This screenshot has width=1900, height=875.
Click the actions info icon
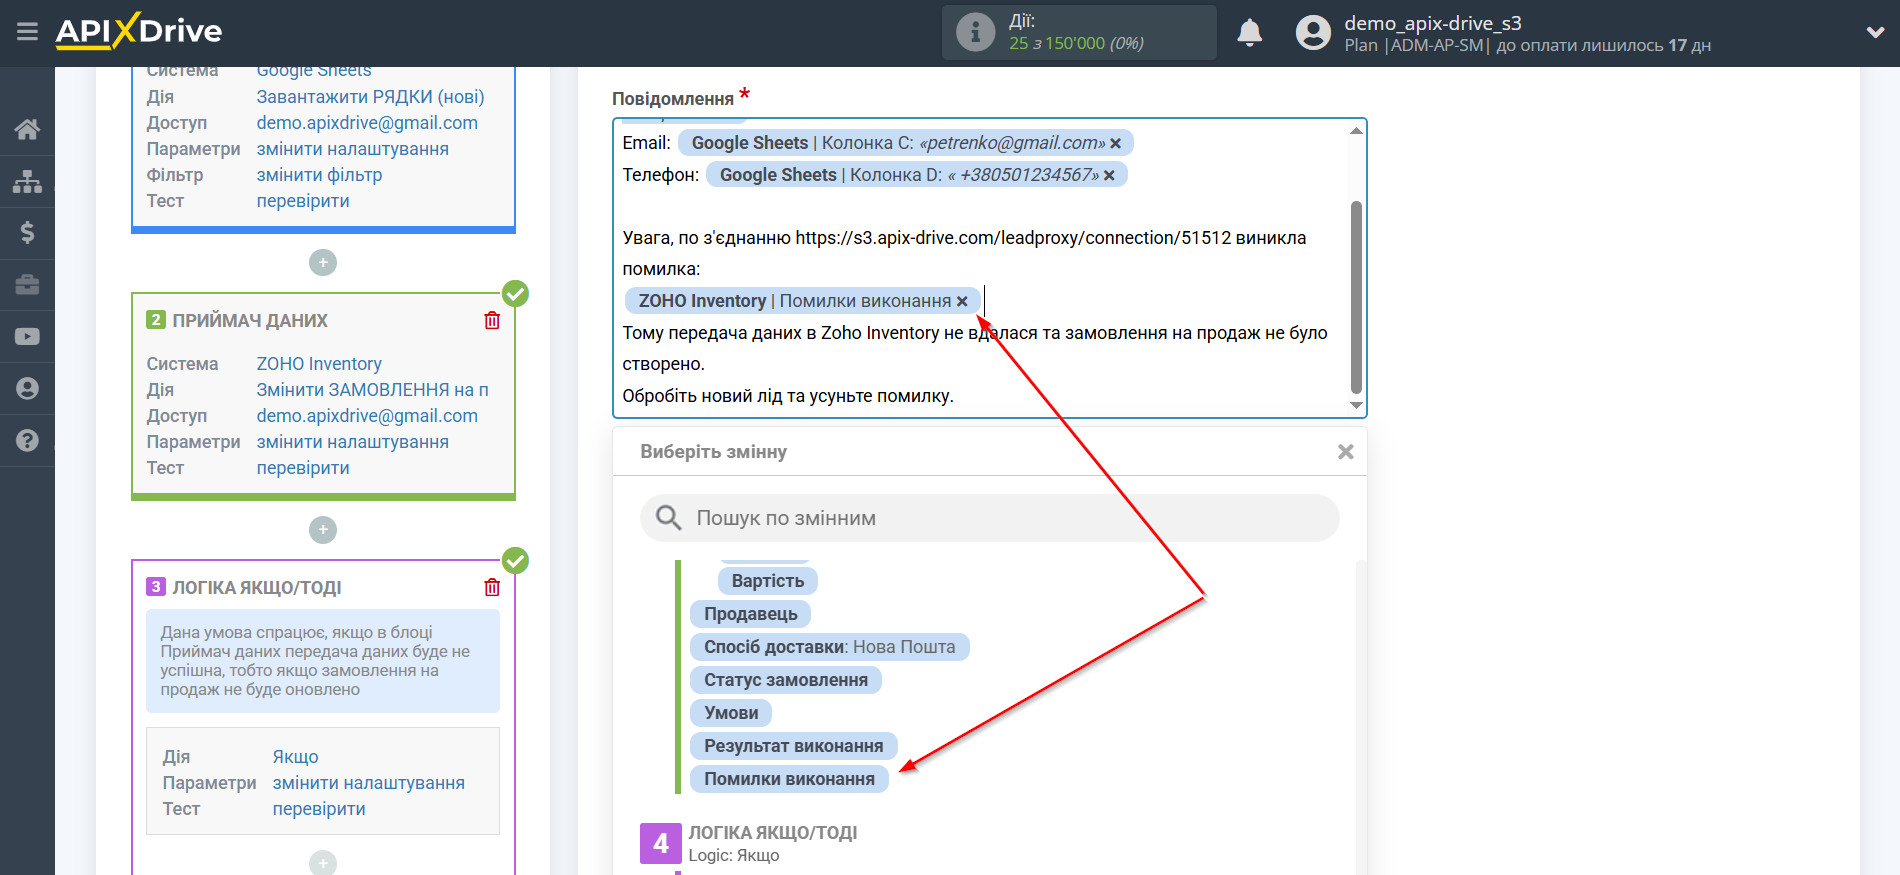pyautogui.click(x=975, y=32)
